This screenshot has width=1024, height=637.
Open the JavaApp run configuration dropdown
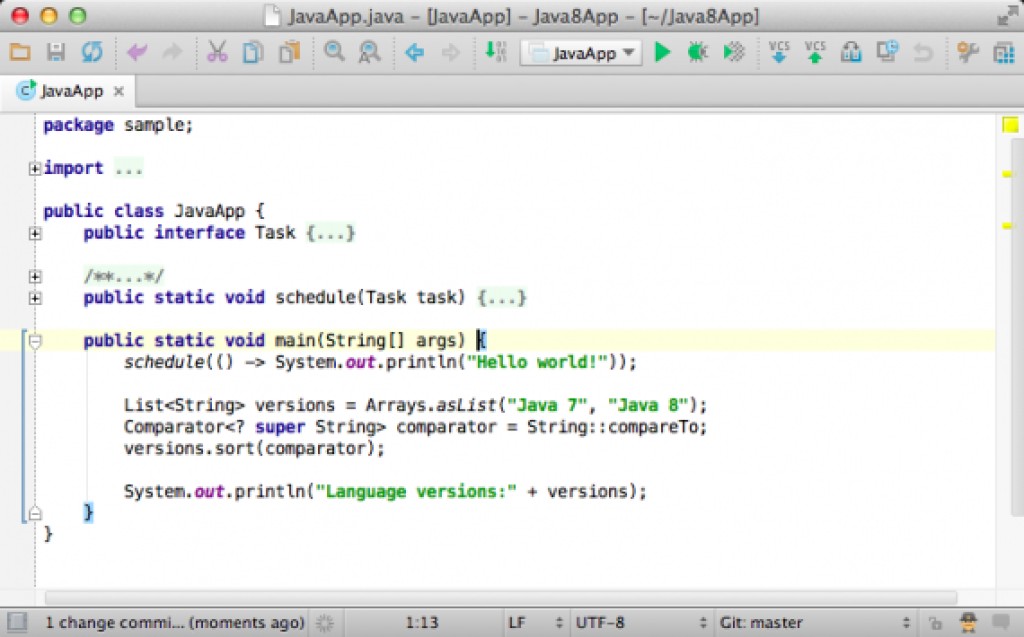click(581, 52)
